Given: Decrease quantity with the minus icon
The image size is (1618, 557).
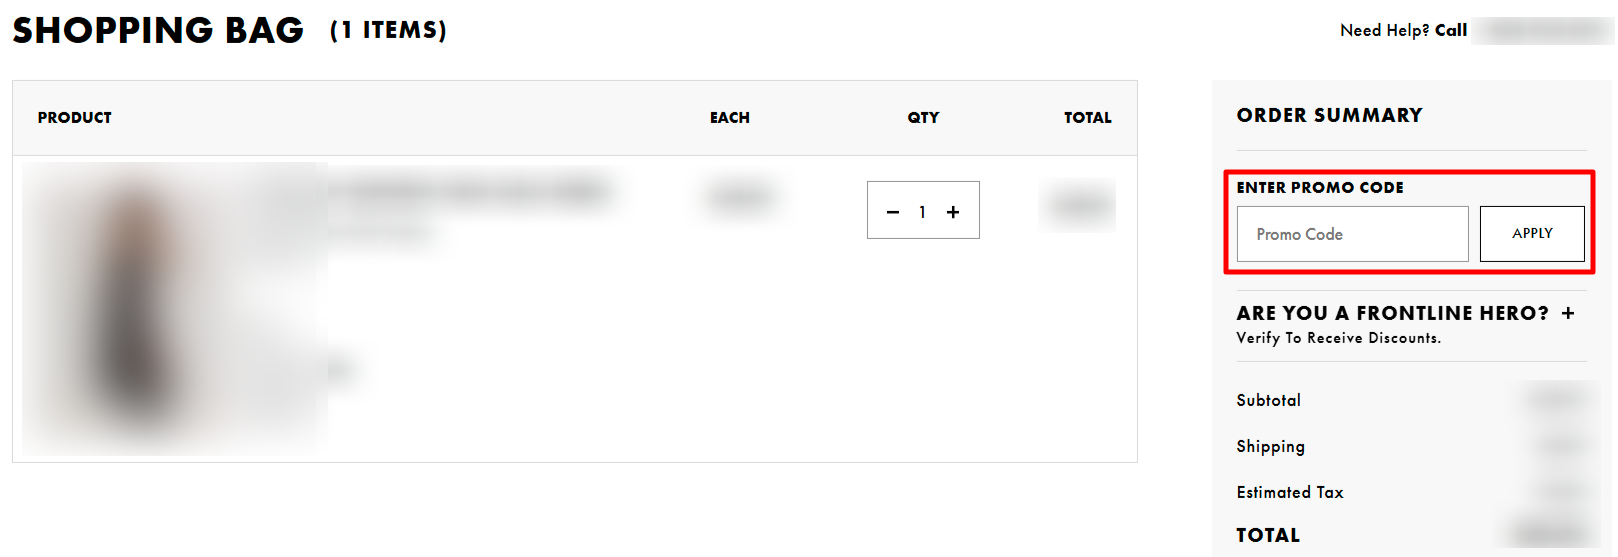Looking at the screenshot, I should tap(893, 212).
